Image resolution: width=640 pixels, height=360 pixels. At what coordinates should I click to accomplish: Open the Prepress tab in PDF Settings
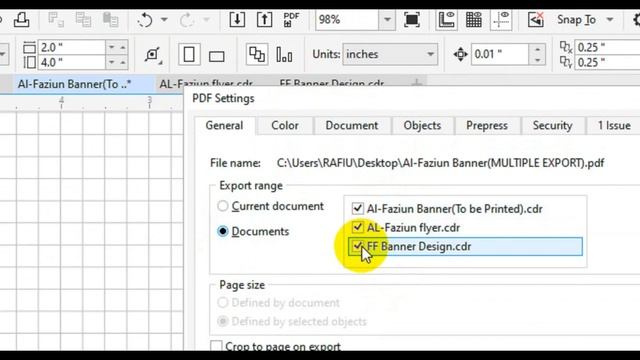487,126
